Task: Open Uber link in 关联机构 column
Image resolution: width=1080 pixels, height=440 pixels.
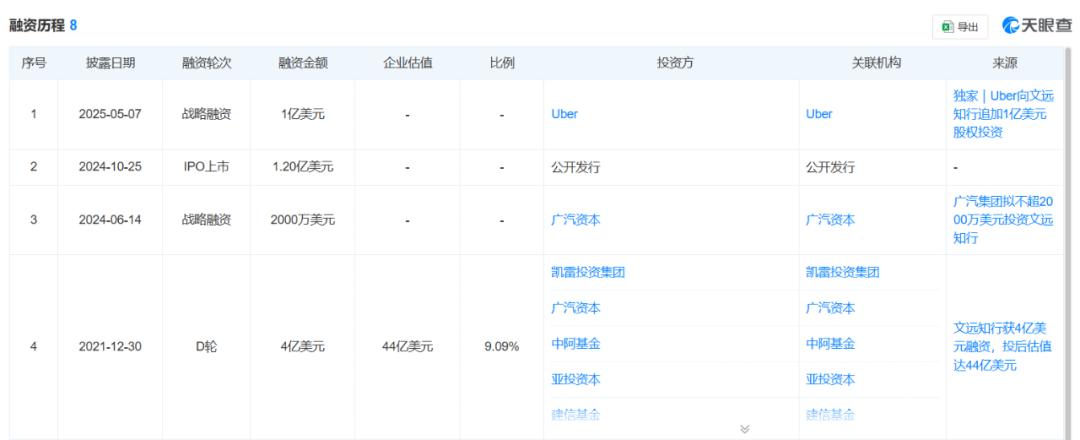Action: coord(819,114)
